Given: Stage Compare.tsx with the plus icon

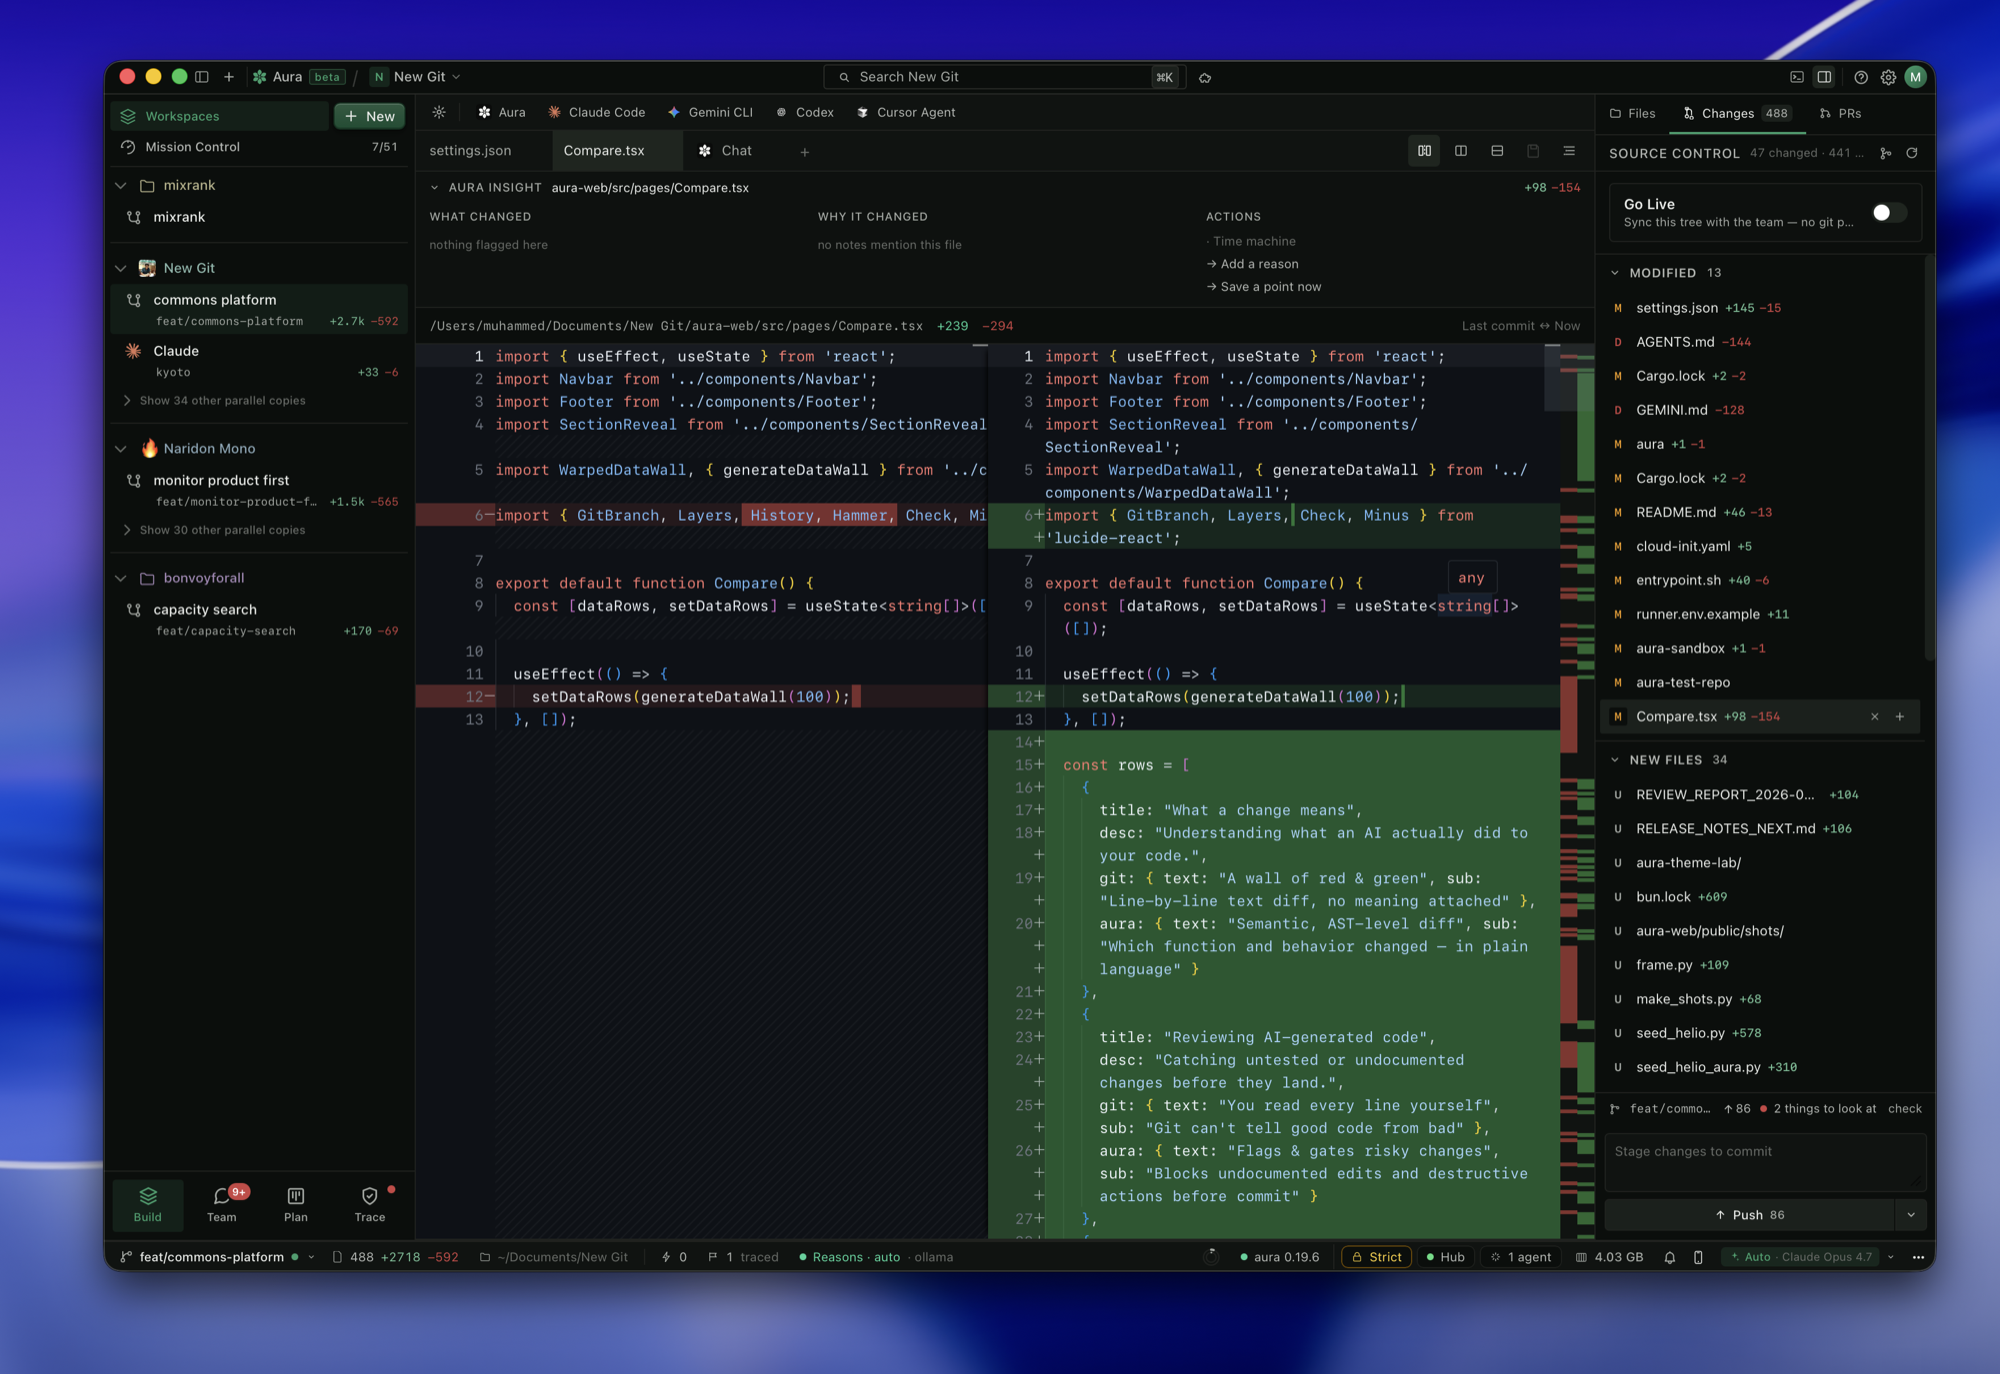Looking at the screenshot, I should coord(1900,716).
